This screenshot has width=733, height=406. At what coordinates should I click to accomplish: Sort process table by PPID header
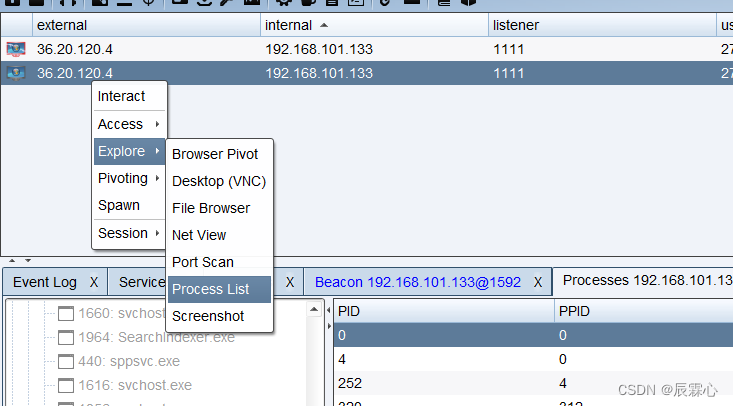point(644,311)
